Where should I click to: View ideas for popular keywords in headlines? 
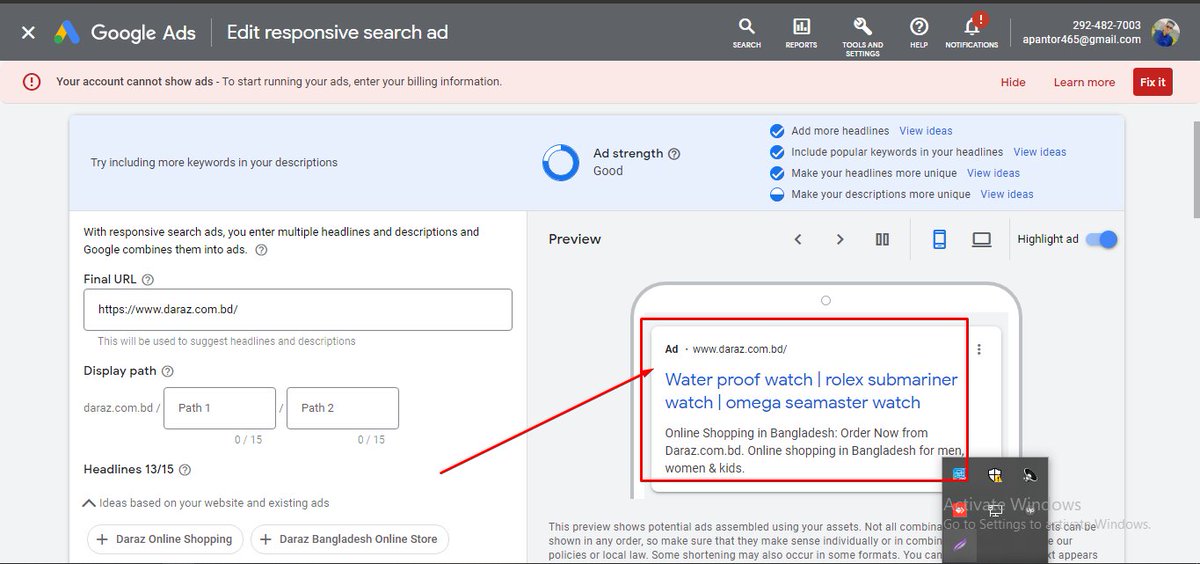[x=1040, y=152]
